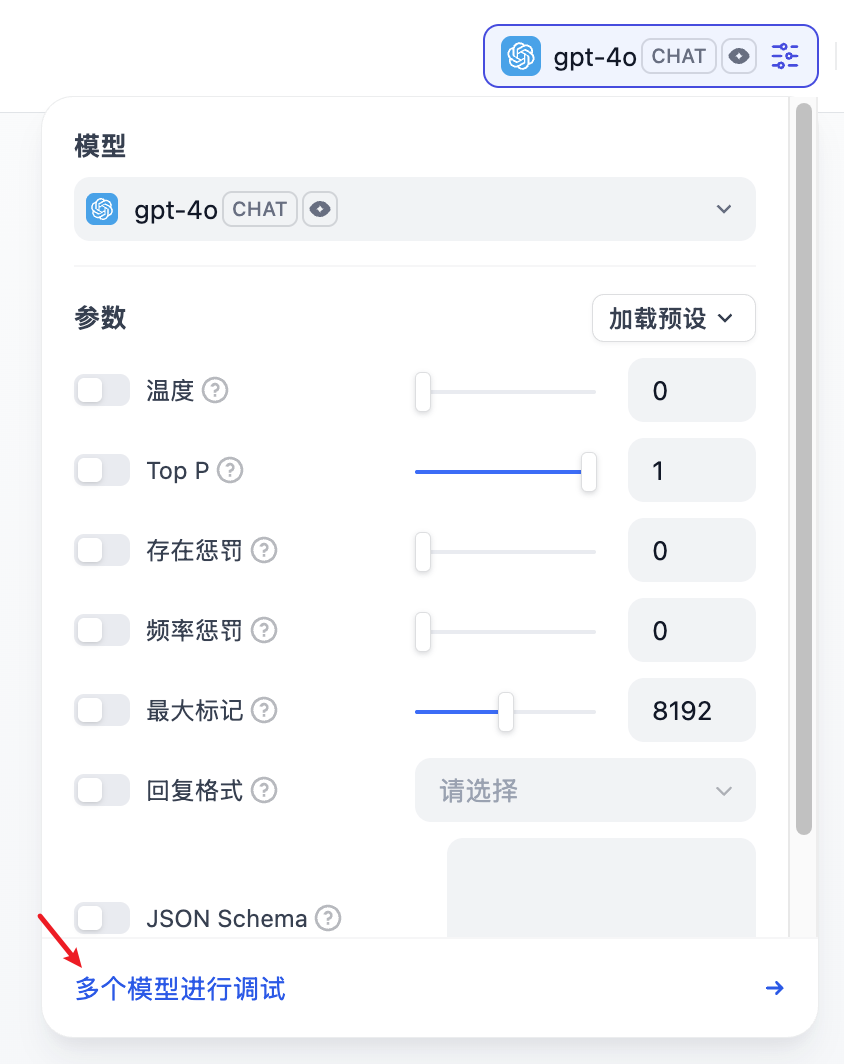Image resolution: width=844 pixels, height=1064 pixels.
Task: Open the 回复格式 请选择 dropdown
Action: [x=585, y=791]
